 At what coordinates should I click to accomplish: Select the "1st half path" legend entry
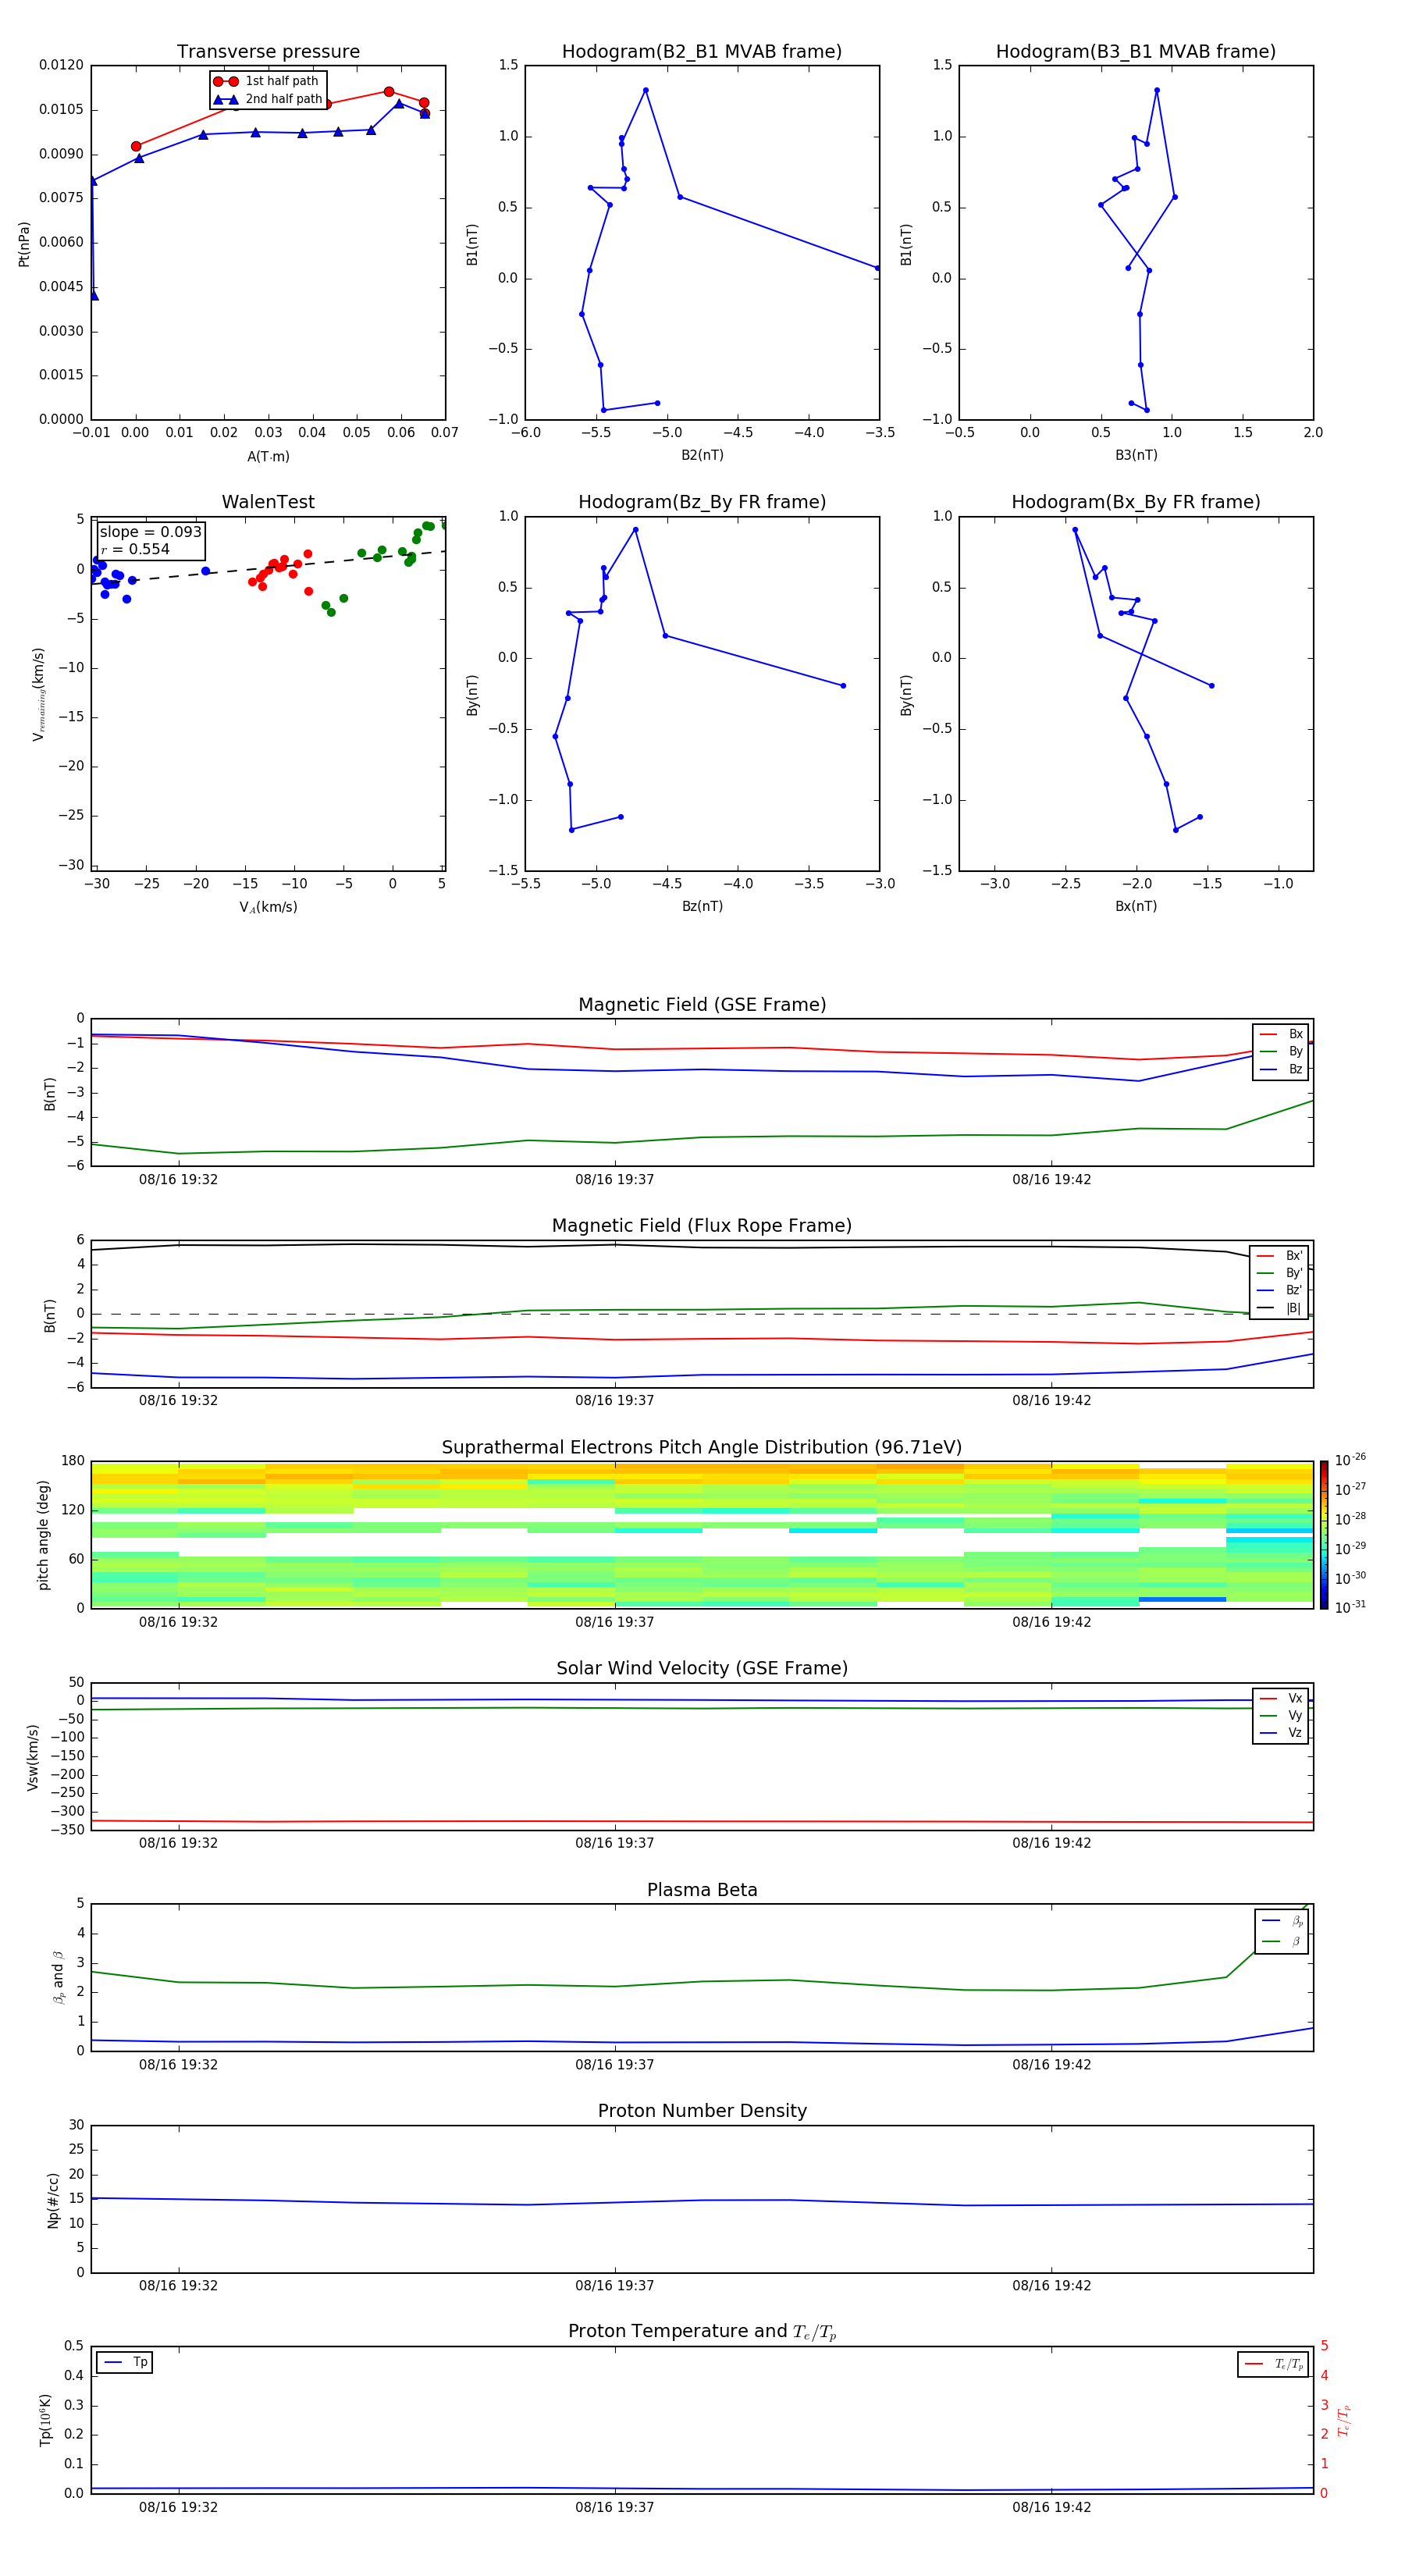(x=266, y=81)
